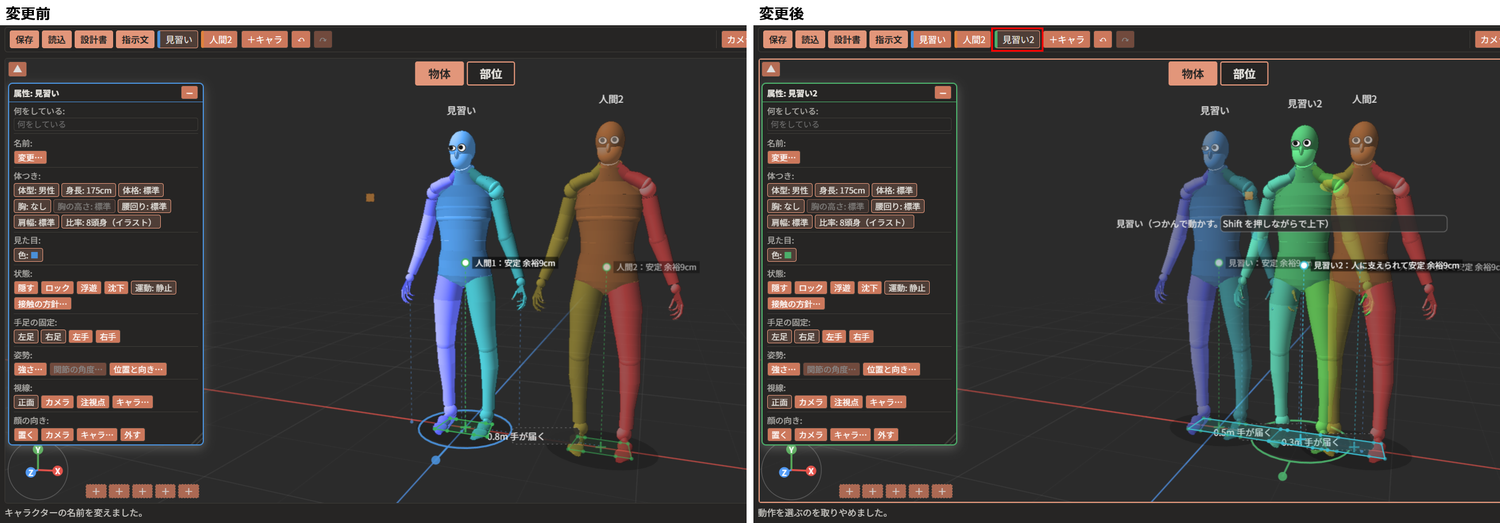This screenshot has height=523, width=1500.
Task: Click 外す in the 見習い2 panel 顔の向き row
Action: click(885, 435)
